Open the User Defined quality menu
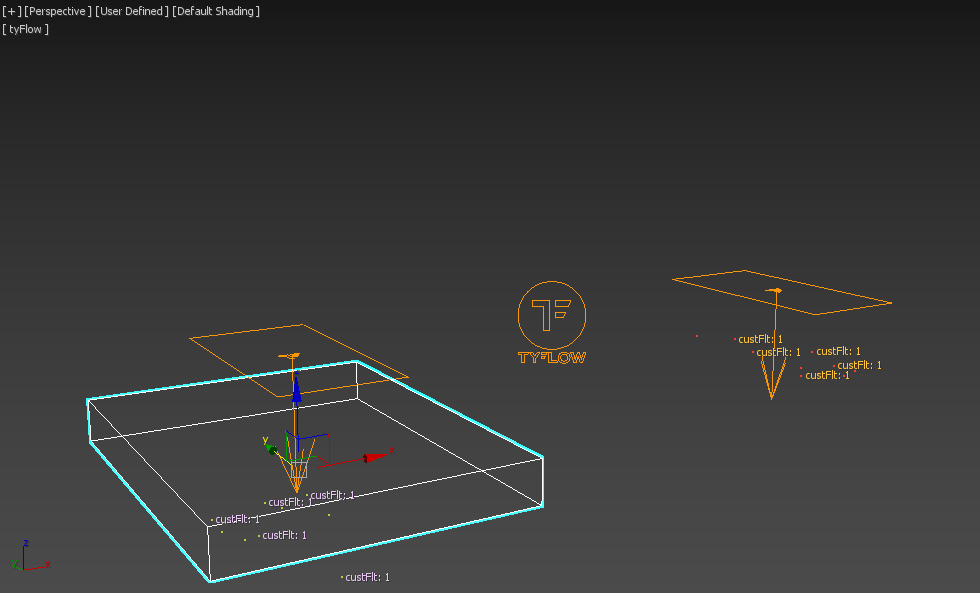This screenshot has width=980, height=593. (130, 11)
